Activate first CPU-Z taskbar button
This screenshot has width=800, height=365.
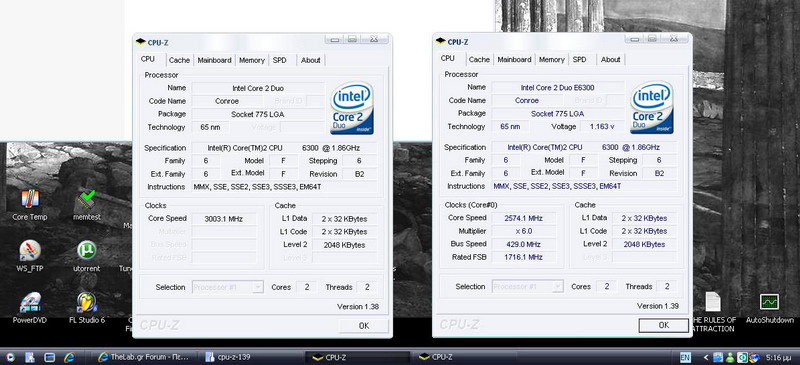pos(359,357)
